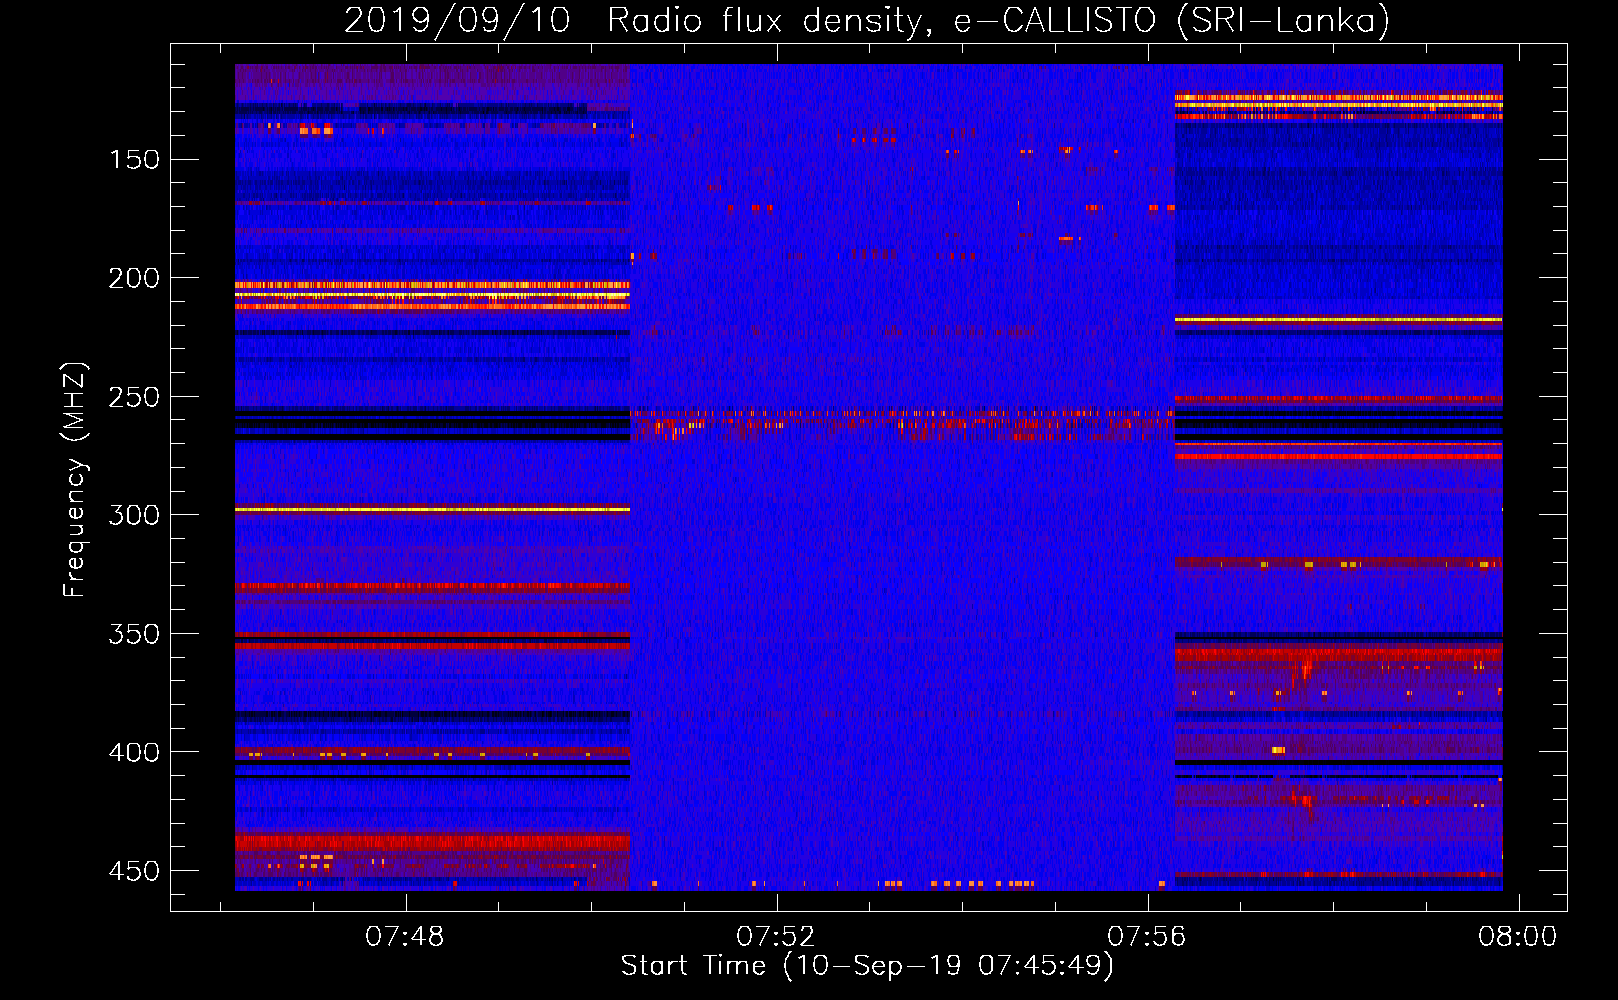
Task: Click the 200 frequency tick label
Action: click(x=134, y=278)
